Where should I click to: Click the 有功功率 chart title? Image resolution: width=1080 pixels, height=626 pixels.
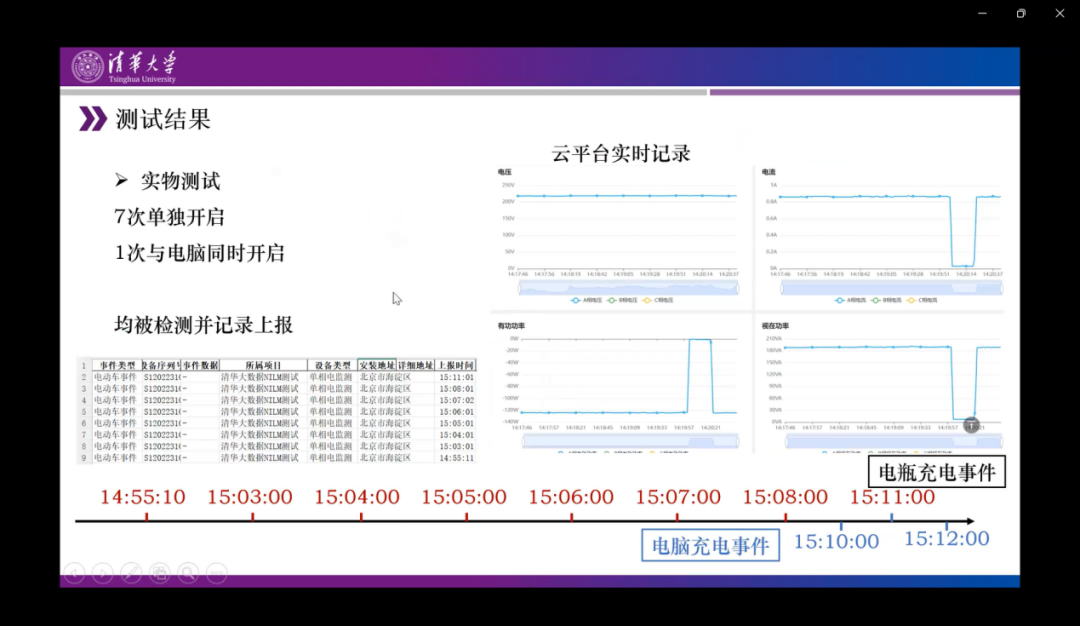(x=511, y=326)
